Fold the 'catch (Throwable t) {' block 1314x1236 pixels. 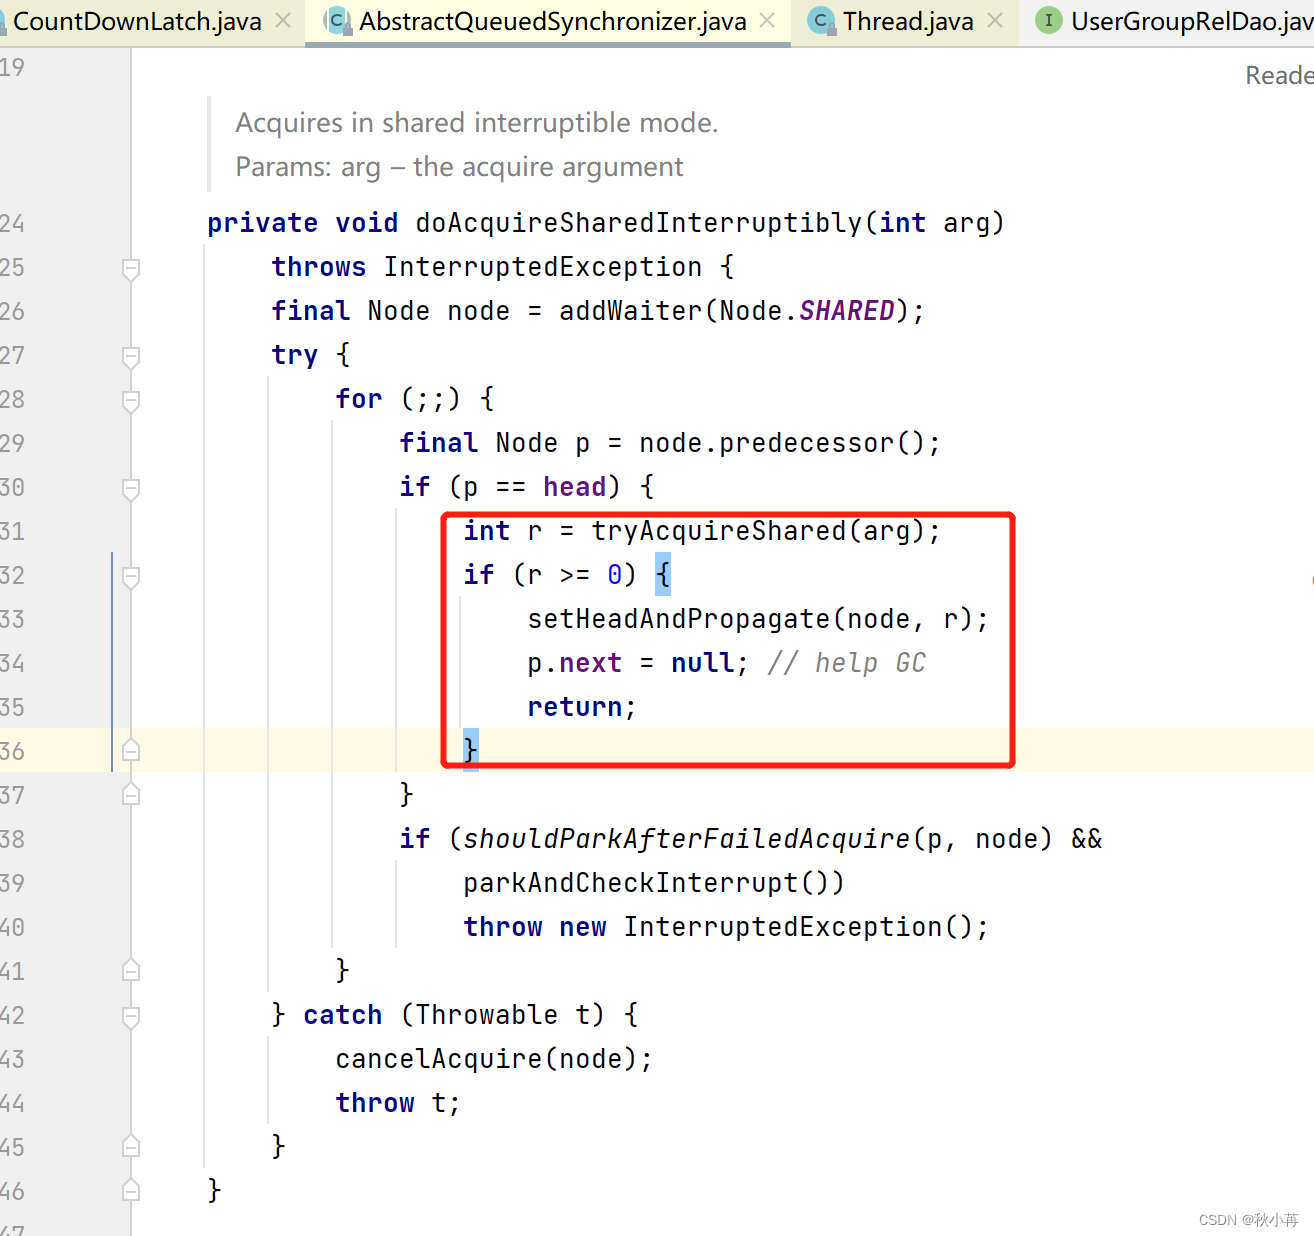tap(131, 1016)
